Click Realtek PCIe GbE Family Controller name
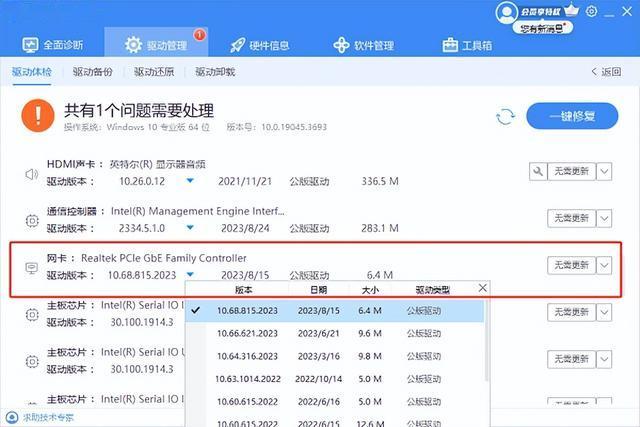This screenshot has height=427, width=640. click(164, 258)
